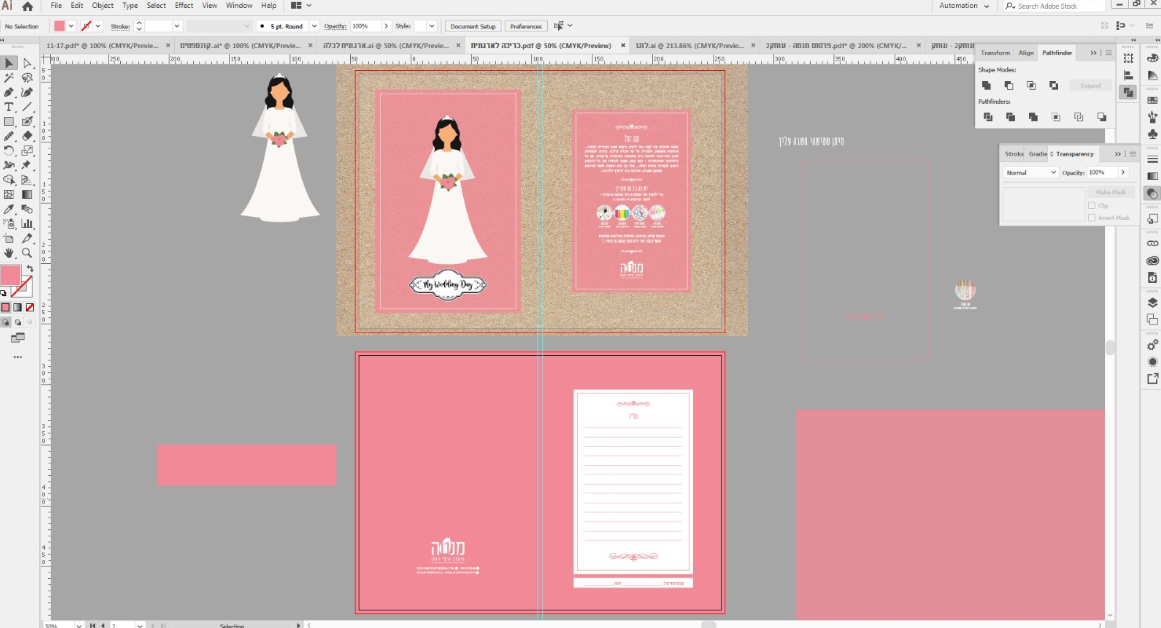
Task: Click the pink Fill color swatch
Action: point(10,275)
